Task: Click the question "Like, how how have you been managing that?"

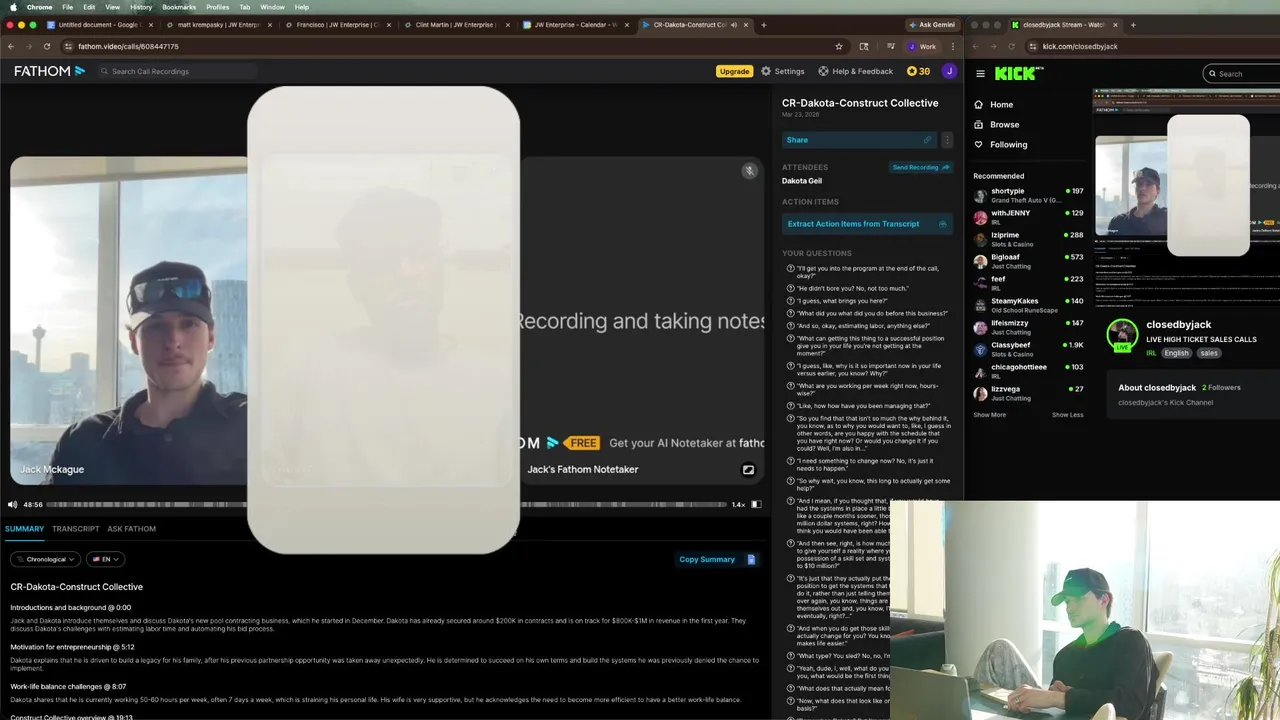Action: [863, 405]
